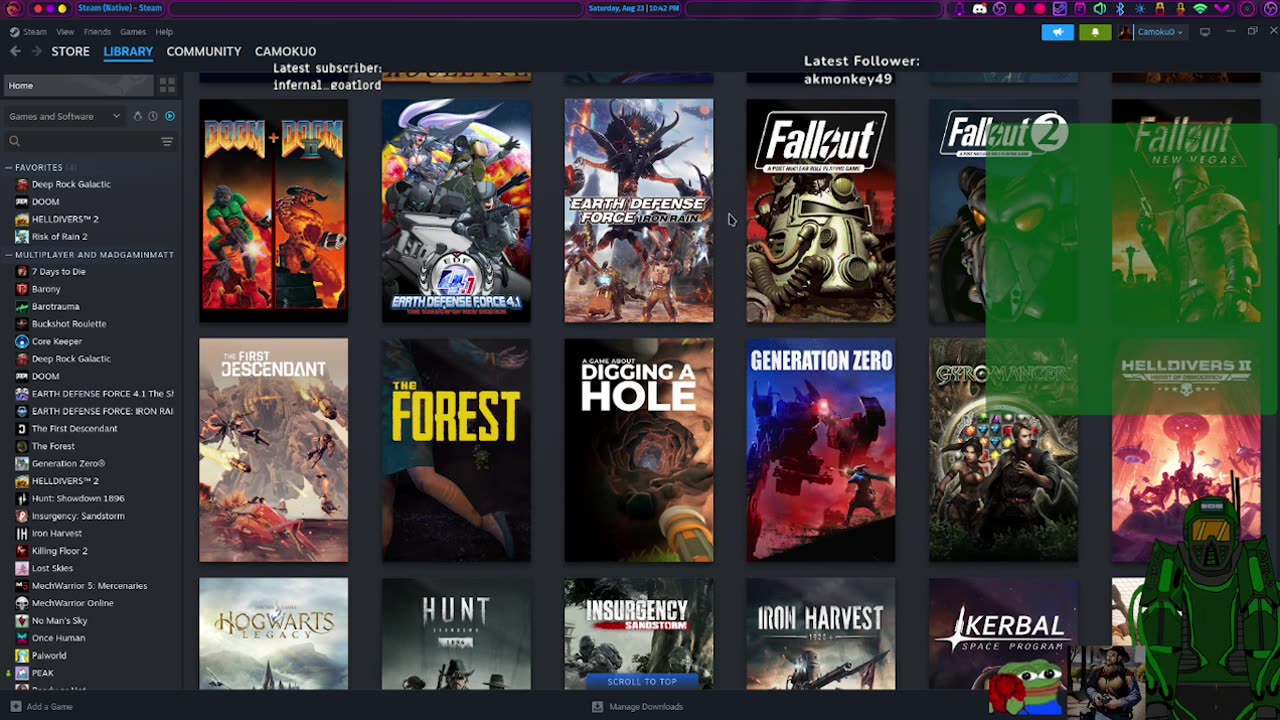The height and width of the screenshot is (720, 1280).
Task: Select Palworld in the game list
Action: (x=49, y=656)
